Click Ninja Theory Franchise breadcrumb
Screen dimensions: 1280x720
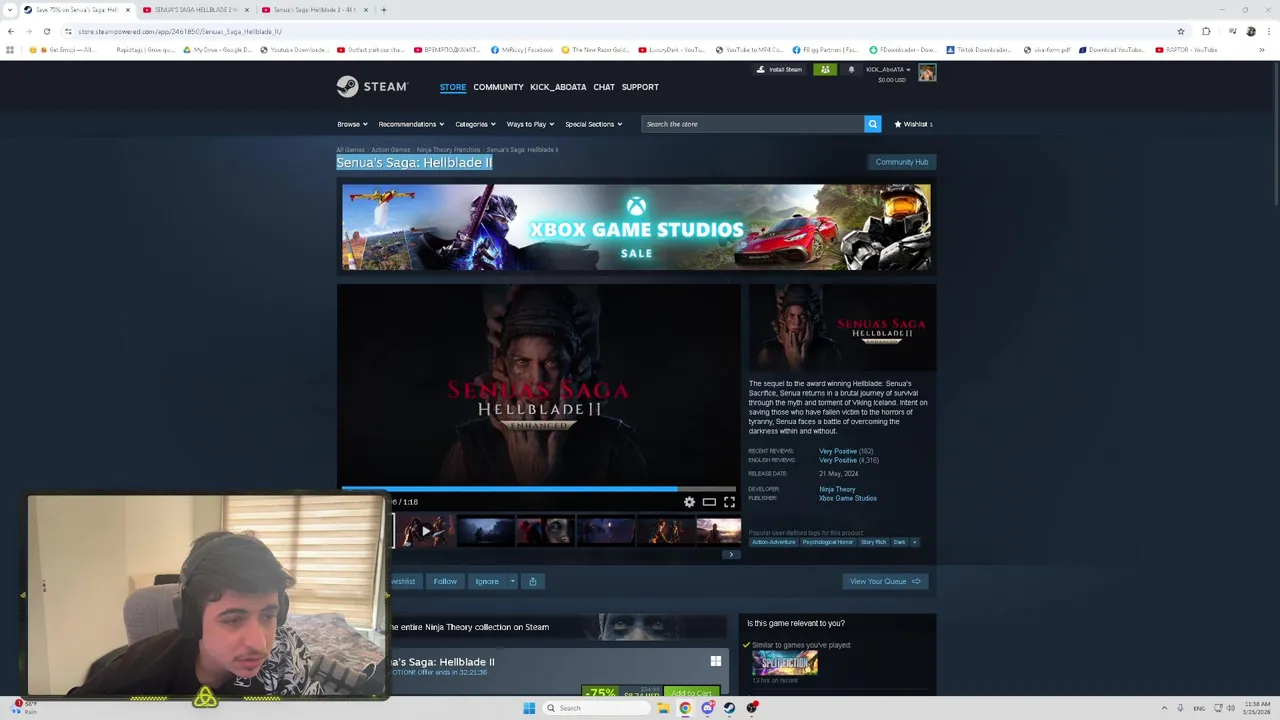tap(448, 150)
